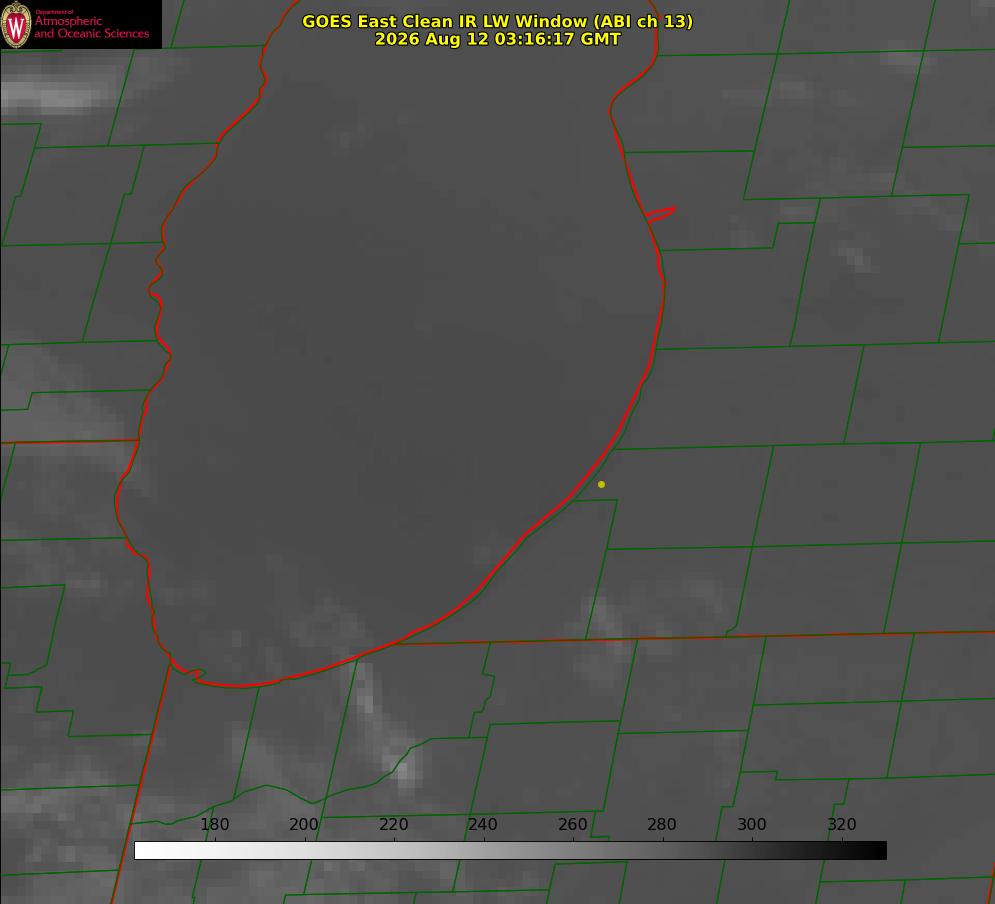Viewport: 995px width, 904px height.
Task: Click the white end of the grayscale colorbar
Action: pyautogui.click(x=141, y=851)
